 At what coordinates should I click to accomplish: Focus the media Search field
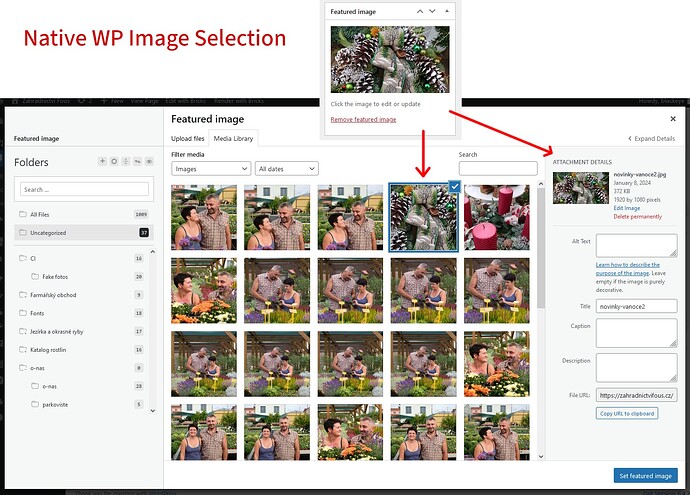pos(498,169)
